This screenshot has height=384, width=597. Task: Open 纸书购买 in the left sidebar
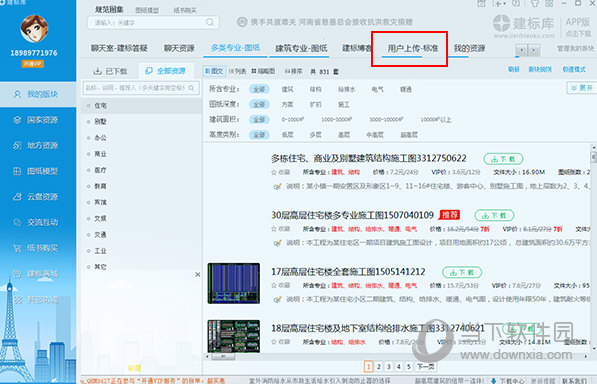[38, 248]
